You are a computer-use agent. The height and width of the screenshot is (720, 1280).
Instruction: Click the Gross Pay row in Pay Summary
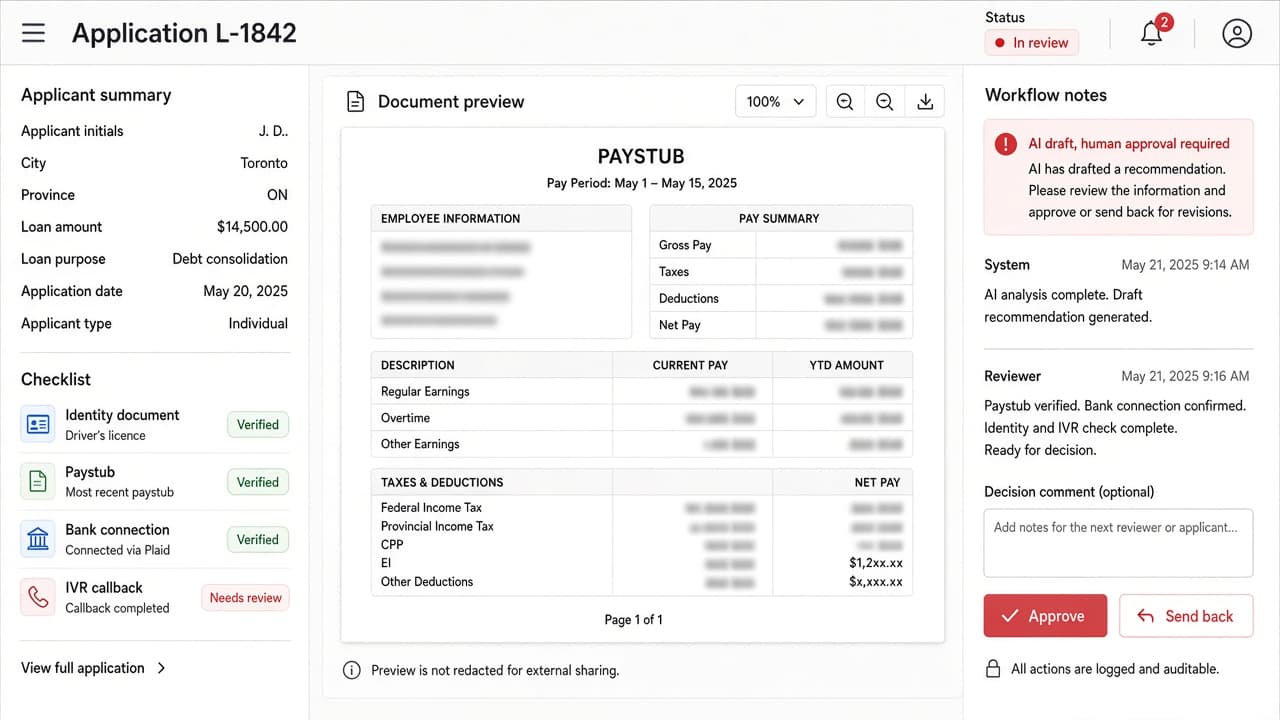781,245
